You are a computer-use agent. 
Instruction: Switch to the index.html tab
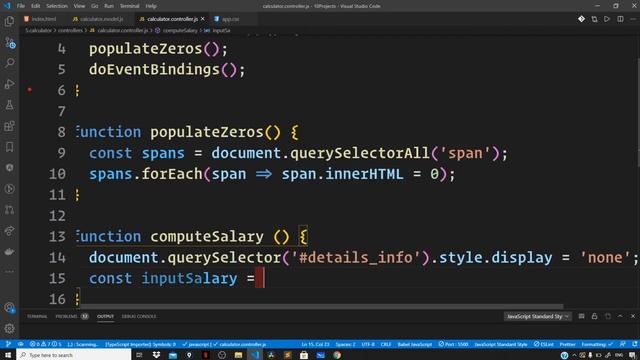pos(41,19)
